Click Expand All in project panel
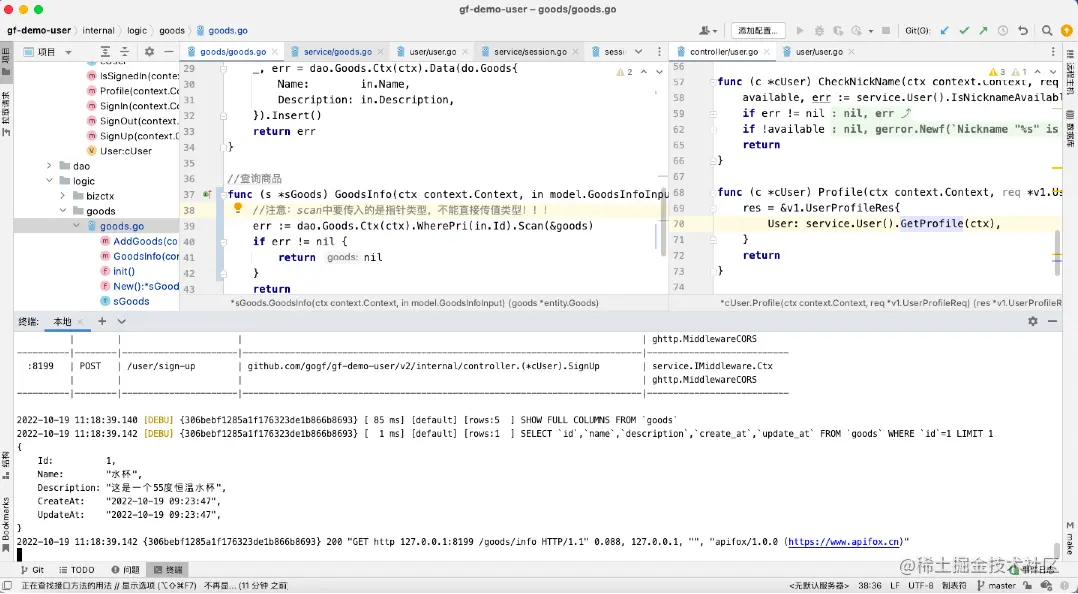The width and height of the screenshot is (1078, 594). (x=105, y=52)
